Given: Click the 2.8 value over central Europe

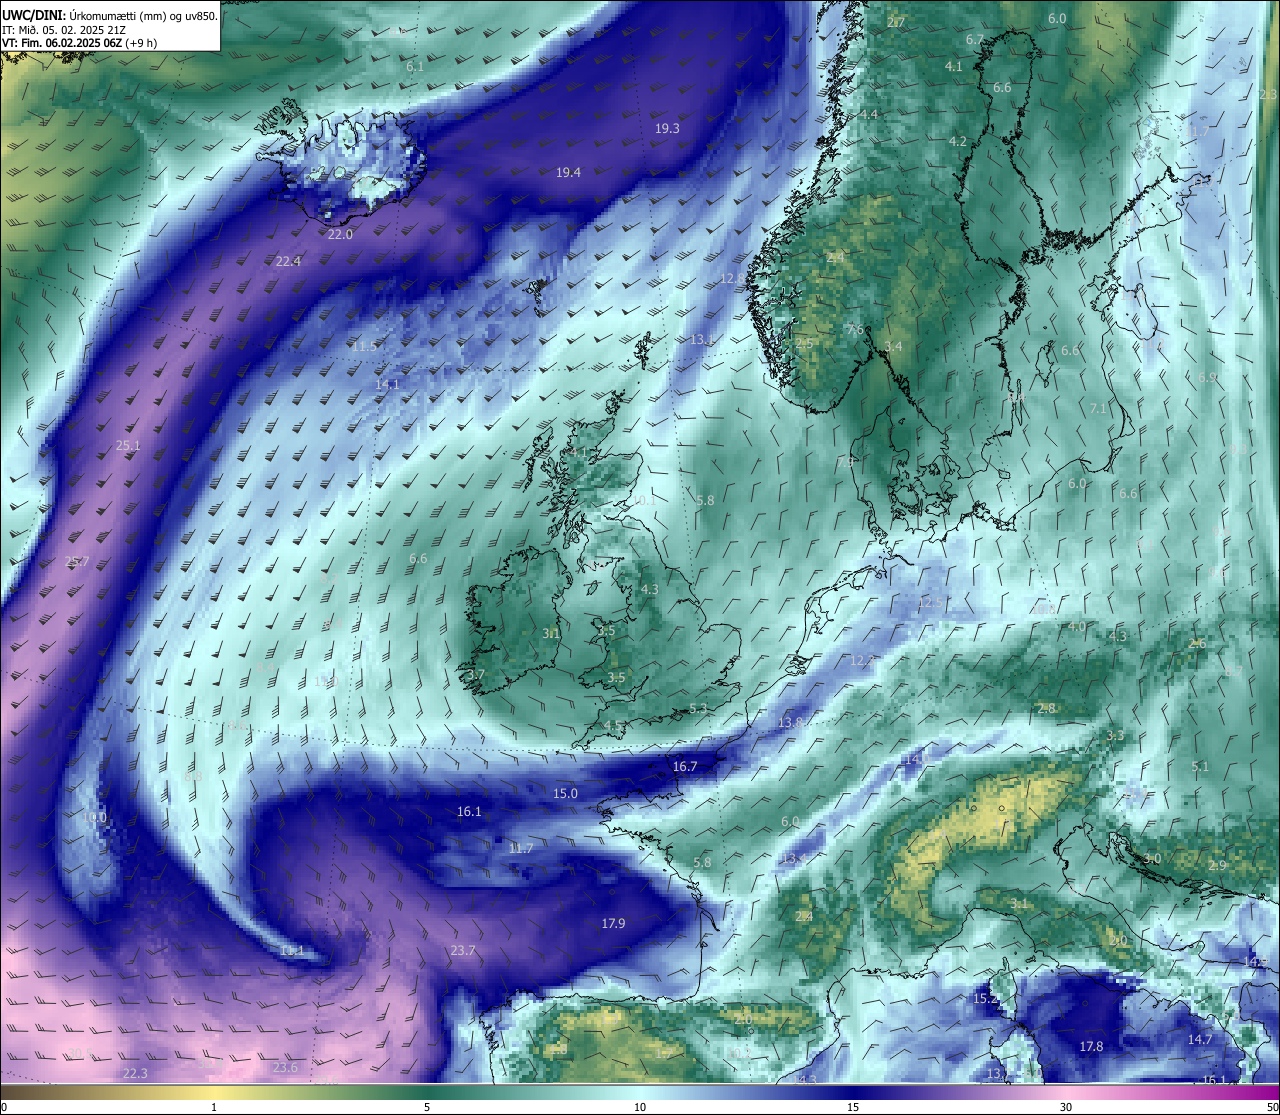Looking at the screenshot, I should 1046,708.
